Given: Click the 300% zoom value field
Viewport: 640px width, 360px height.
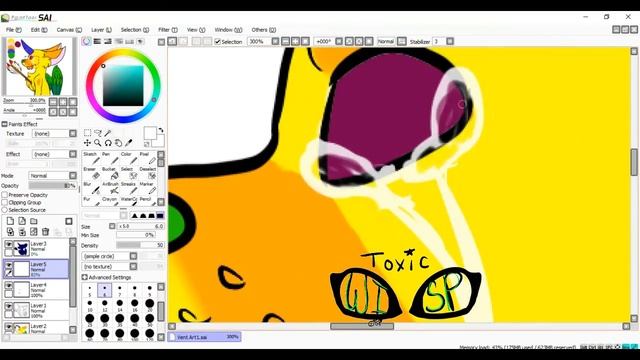Looking at the screenshot, I should coord(260,41).
